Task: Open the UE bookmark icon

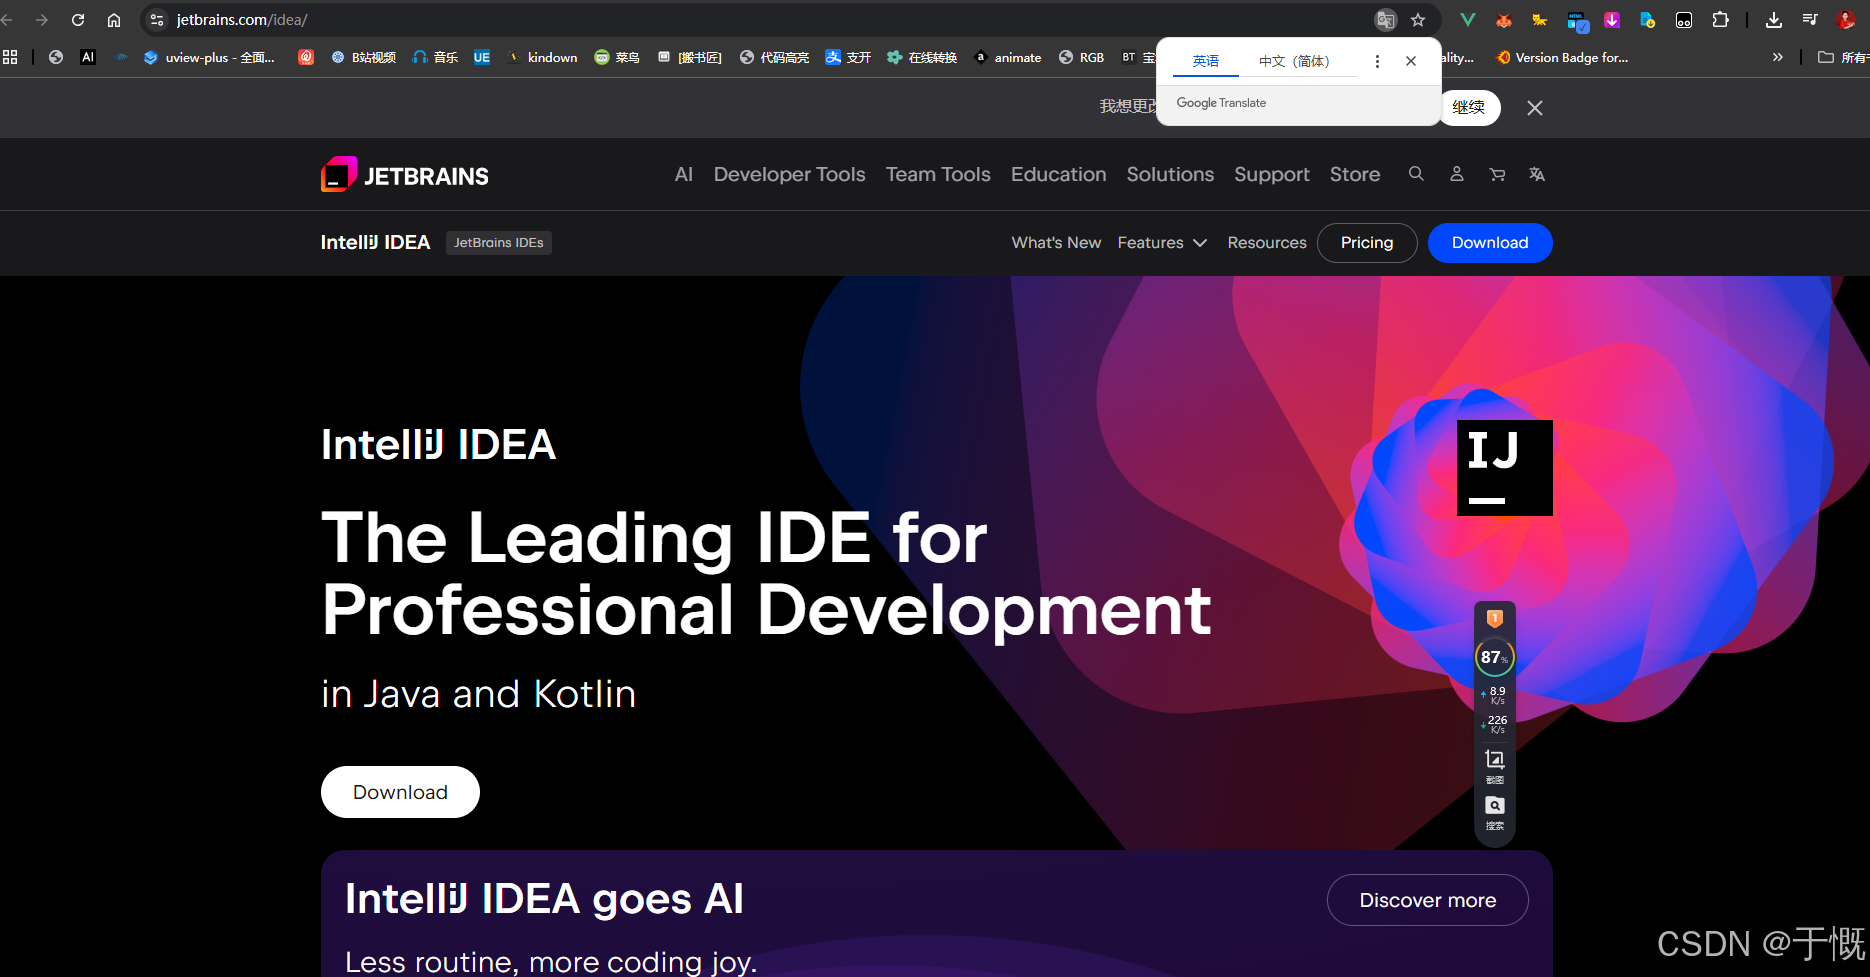Action: tap(482, 57)
